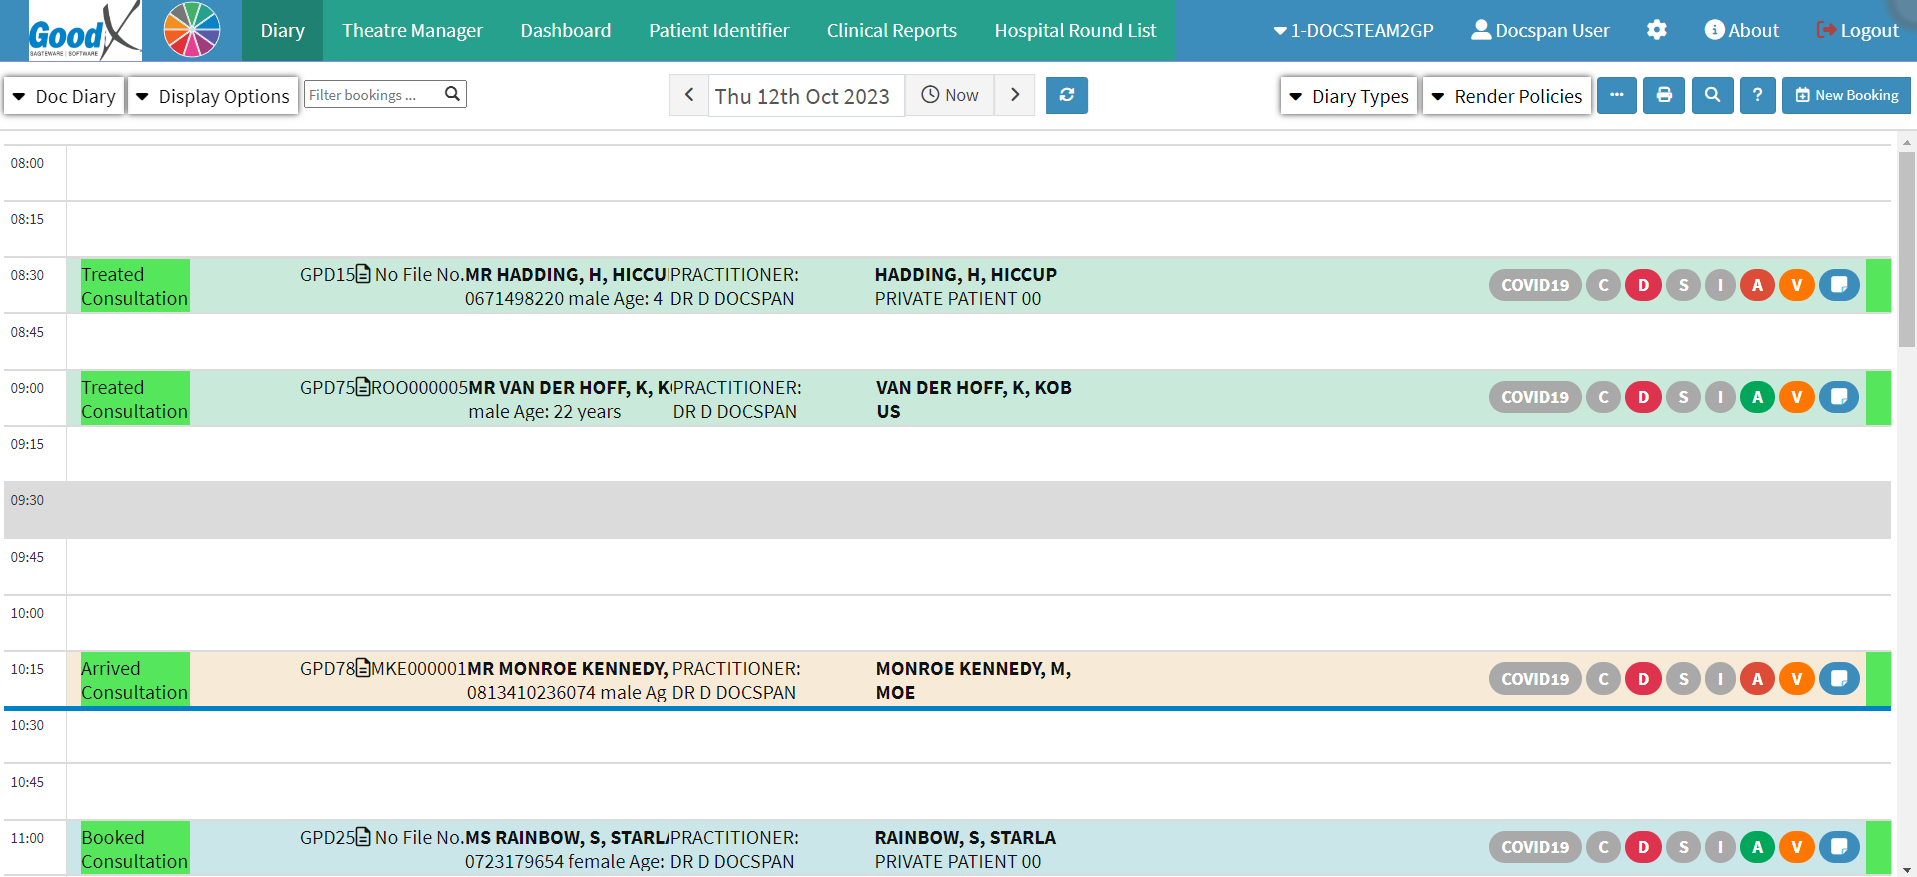The width and height of the screenshot is (1917, 877).
Task: Click the three-dots more options button
Action: 1616,95
